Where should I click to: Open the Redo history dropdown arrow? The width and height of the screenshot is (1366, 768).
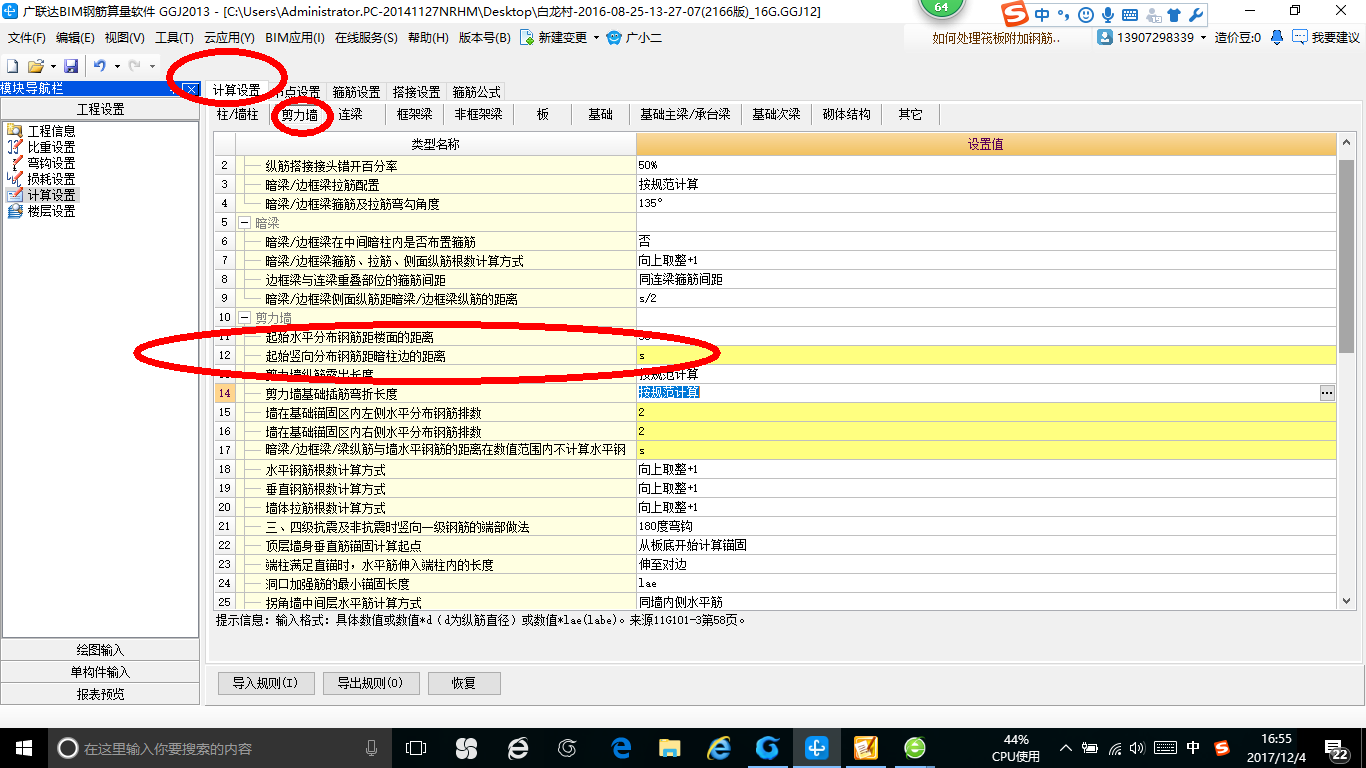tap(151, 66)
